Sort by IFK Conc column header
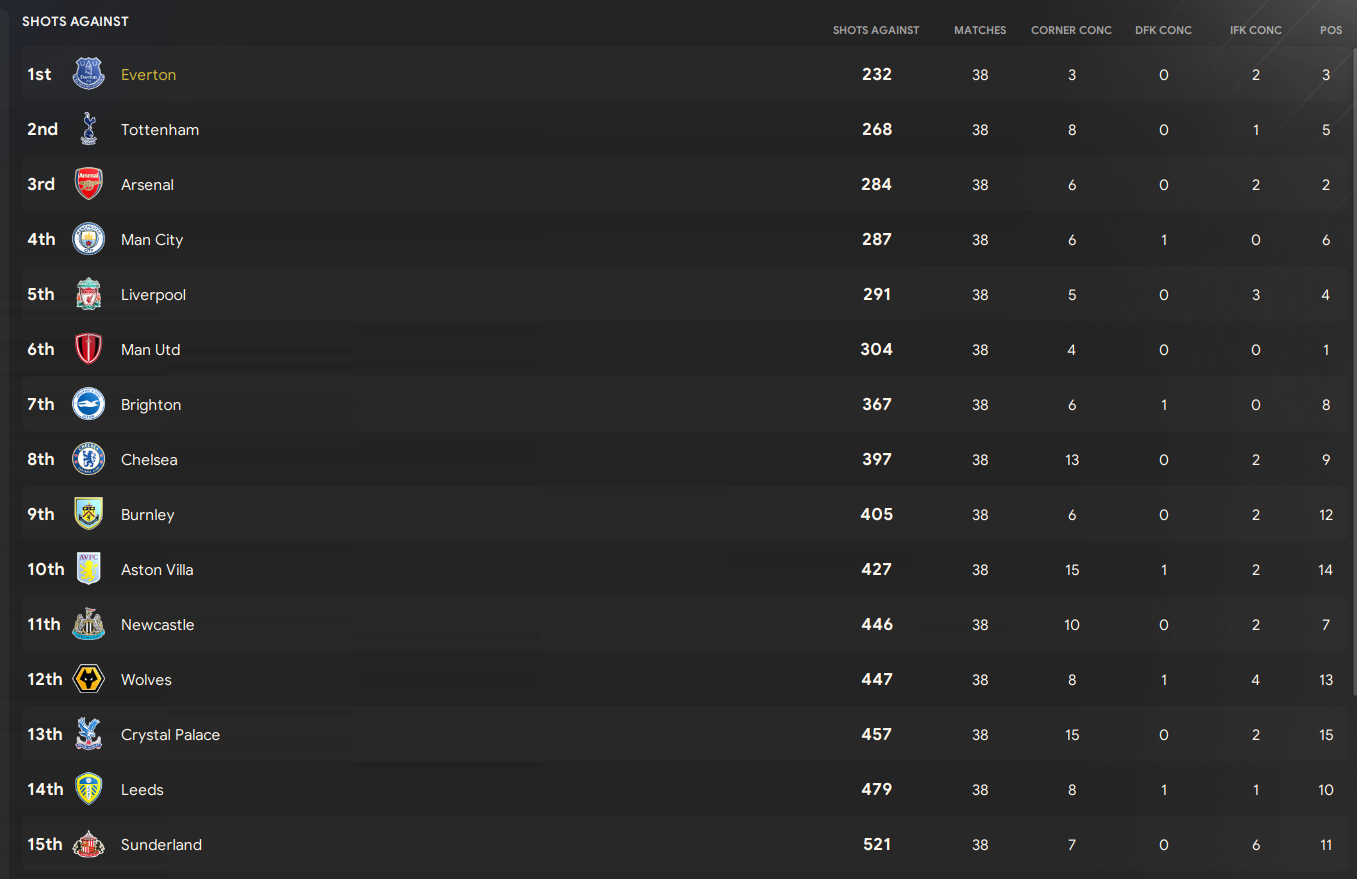1357x879 pixels. [1256, 30]
